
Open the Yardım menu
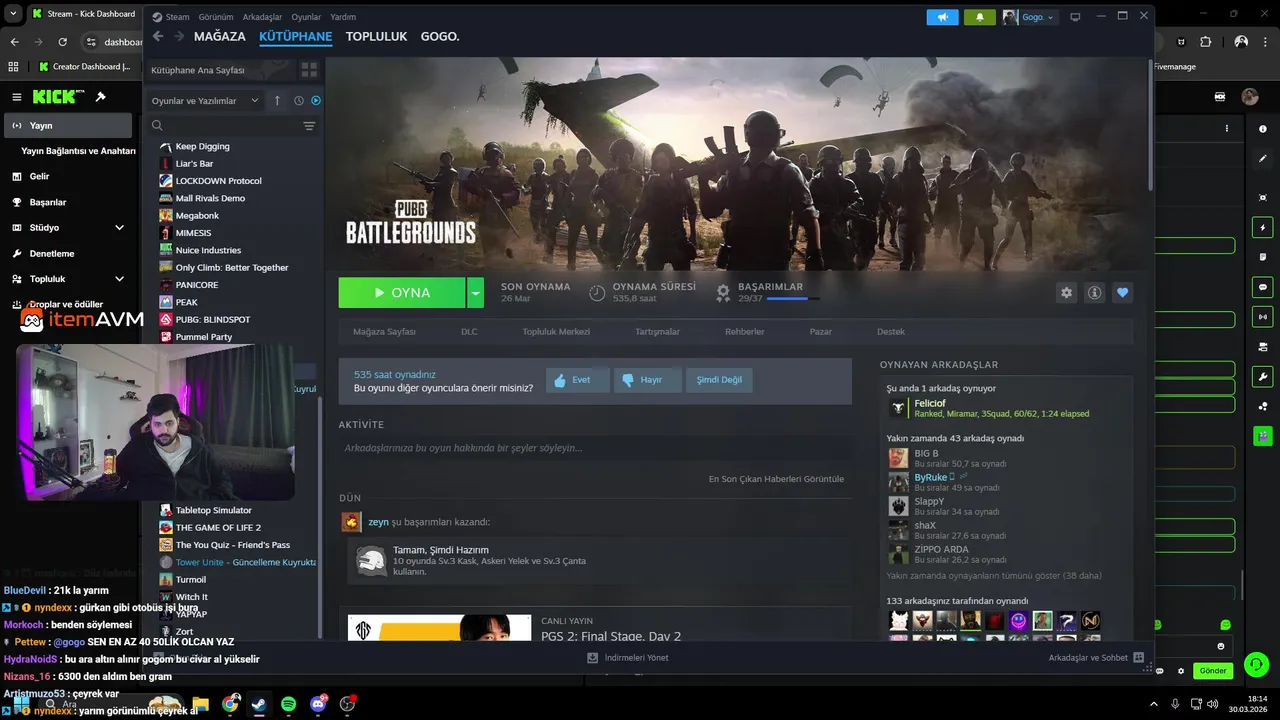(343, 17)
